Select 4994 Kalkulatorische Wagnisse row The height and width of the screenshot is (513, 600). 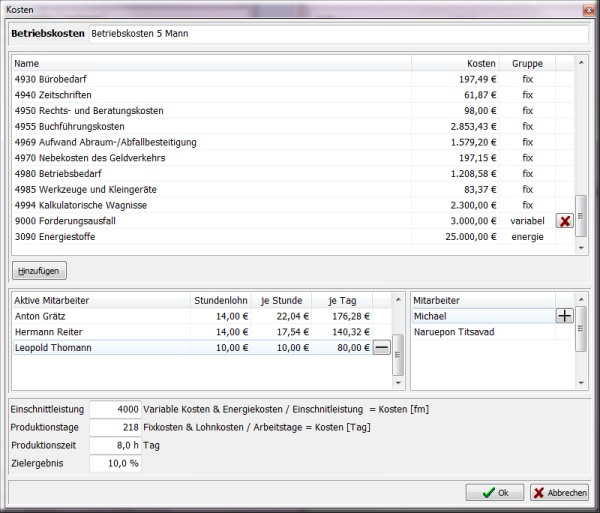point(293,205)
